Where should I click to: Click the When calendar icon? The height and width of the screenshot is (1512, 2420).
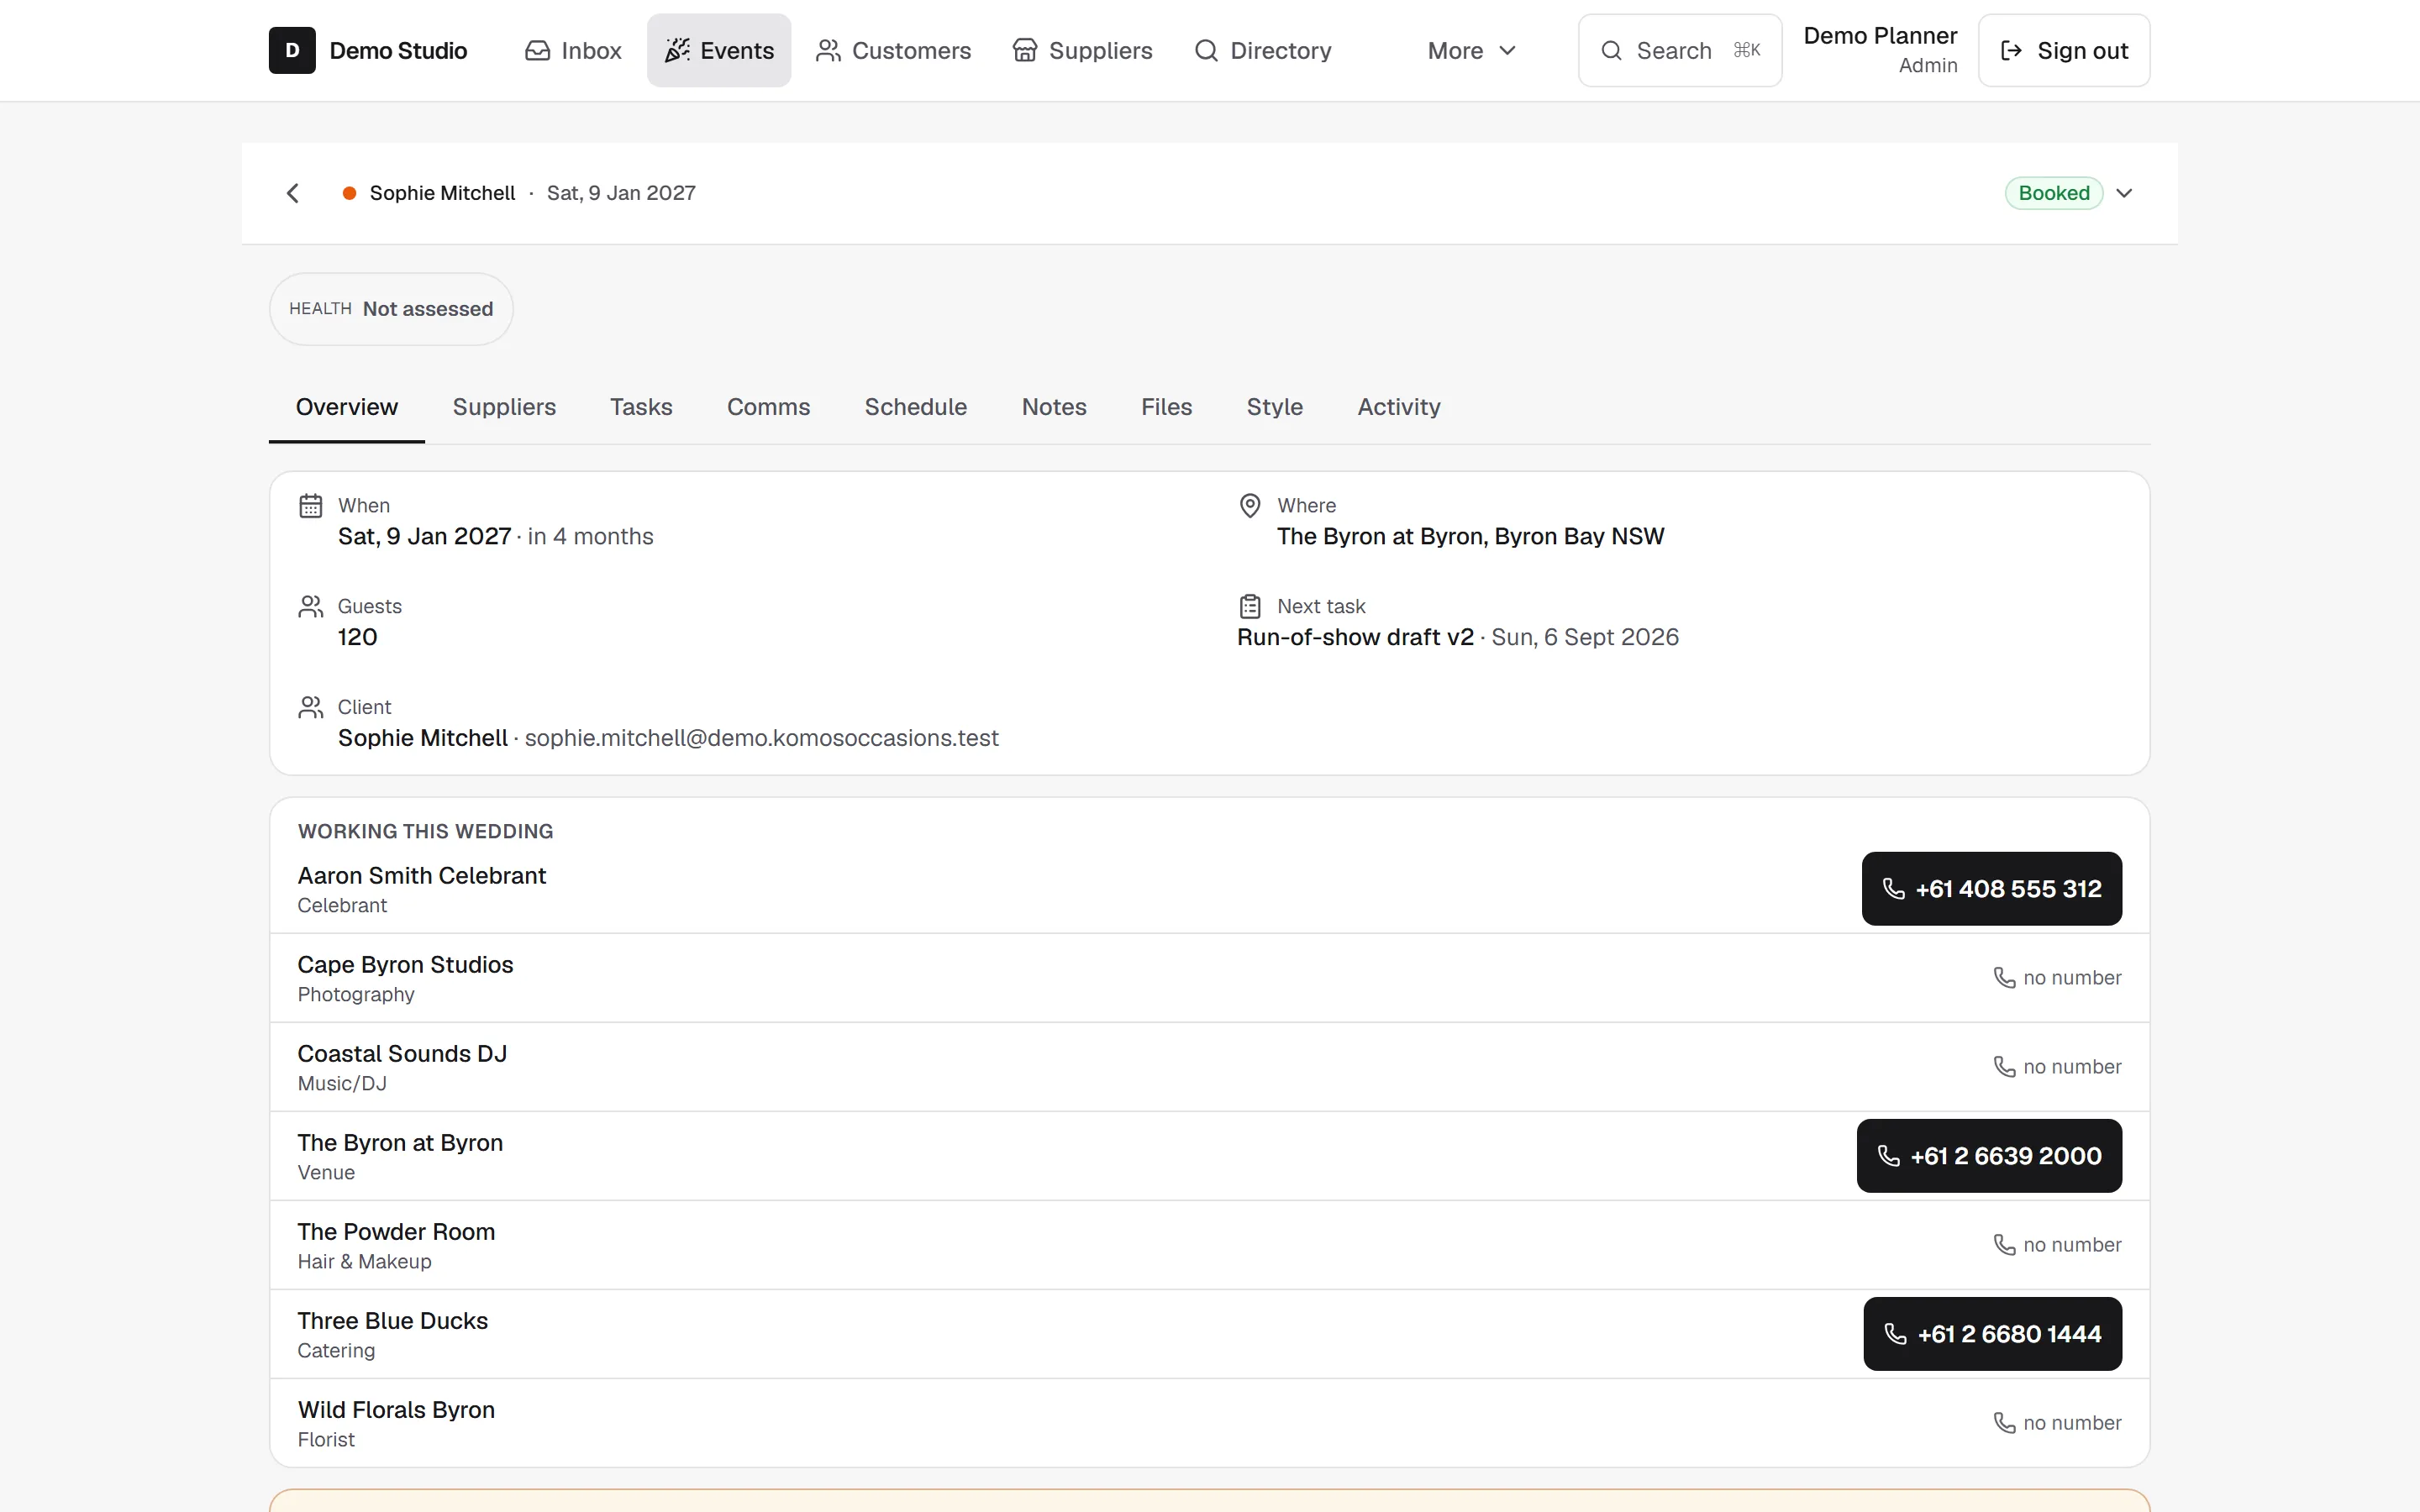pyautogui.click(x=311, y=506)
